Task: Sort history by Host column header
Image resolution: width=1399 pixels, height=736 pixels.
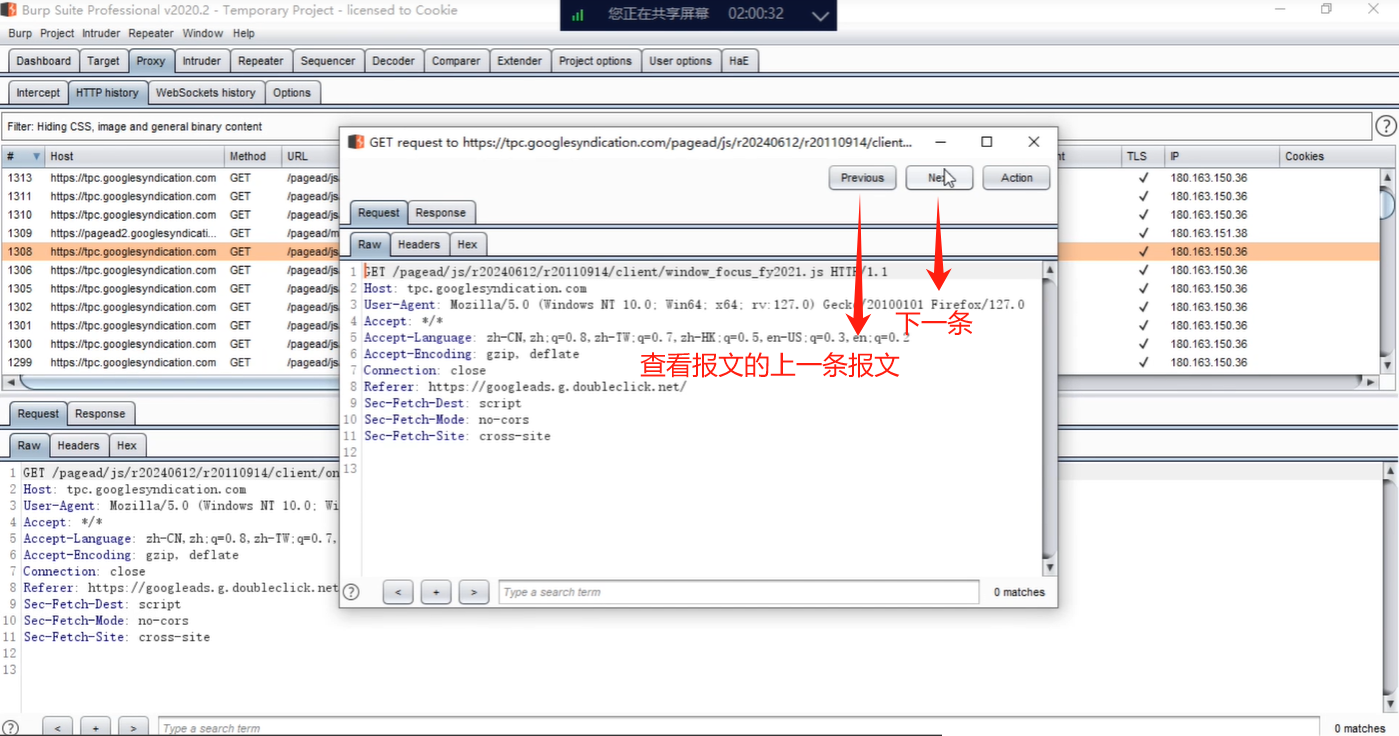Action: [135, 156]
